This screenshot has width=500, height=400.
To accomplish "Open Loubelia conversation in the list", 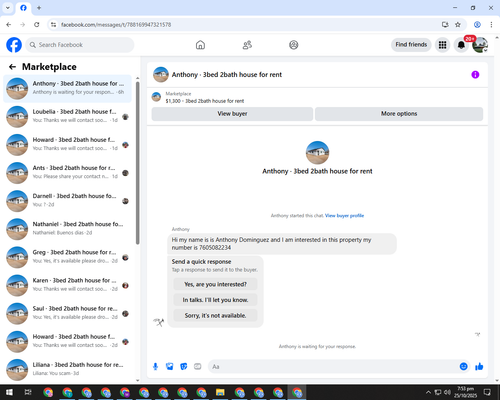I will click(67, 117).
